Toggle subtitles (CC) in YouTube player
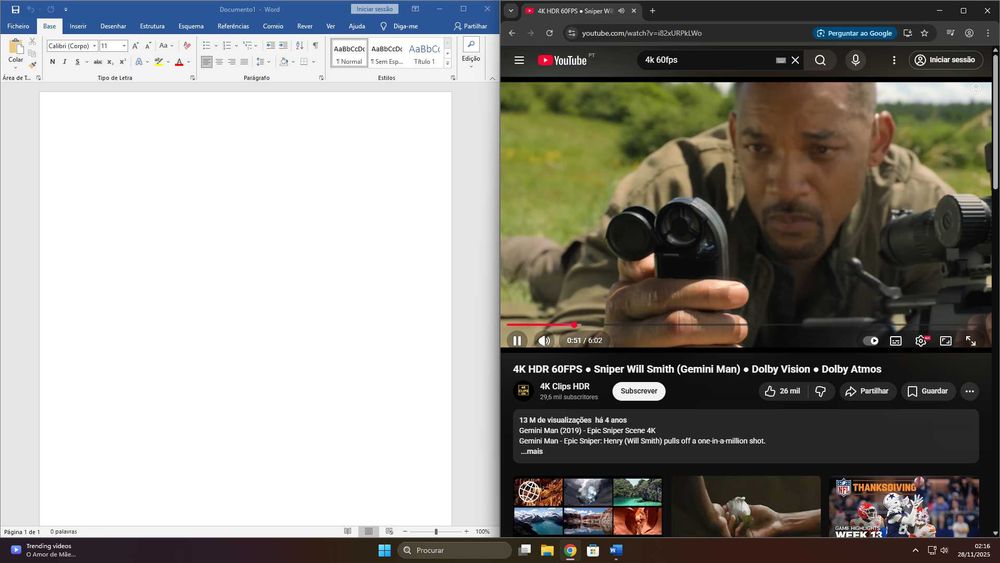The width and height of the screenshot is (1000, 563). 896,340
